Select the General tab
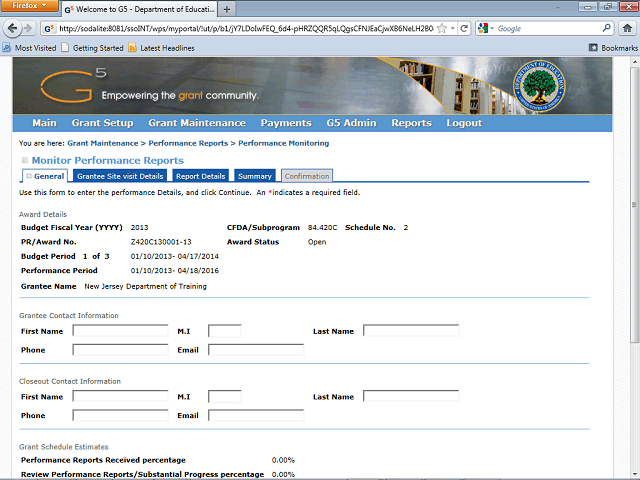The height and width of the screenshot is (480, 640). coord(45,176)
